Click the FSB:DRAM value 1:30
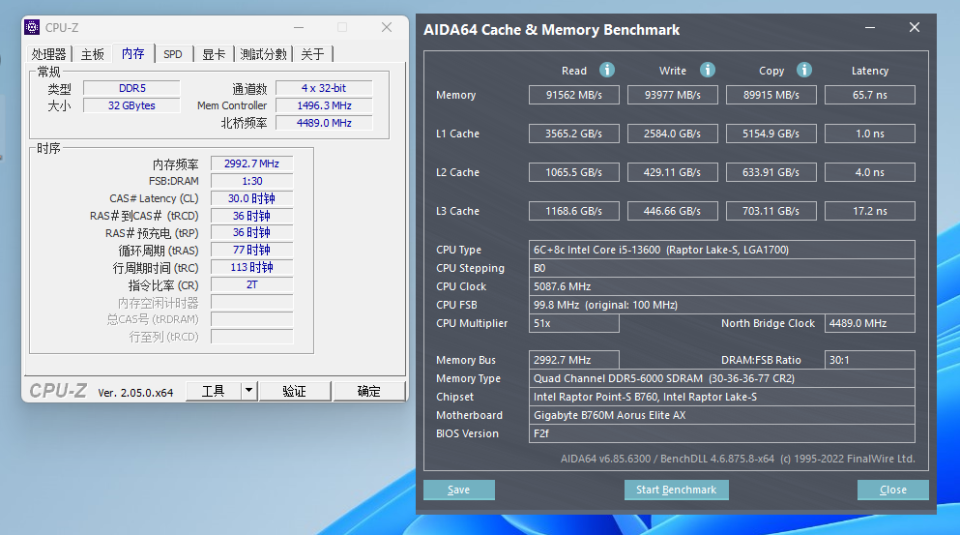 click(252, 181)
